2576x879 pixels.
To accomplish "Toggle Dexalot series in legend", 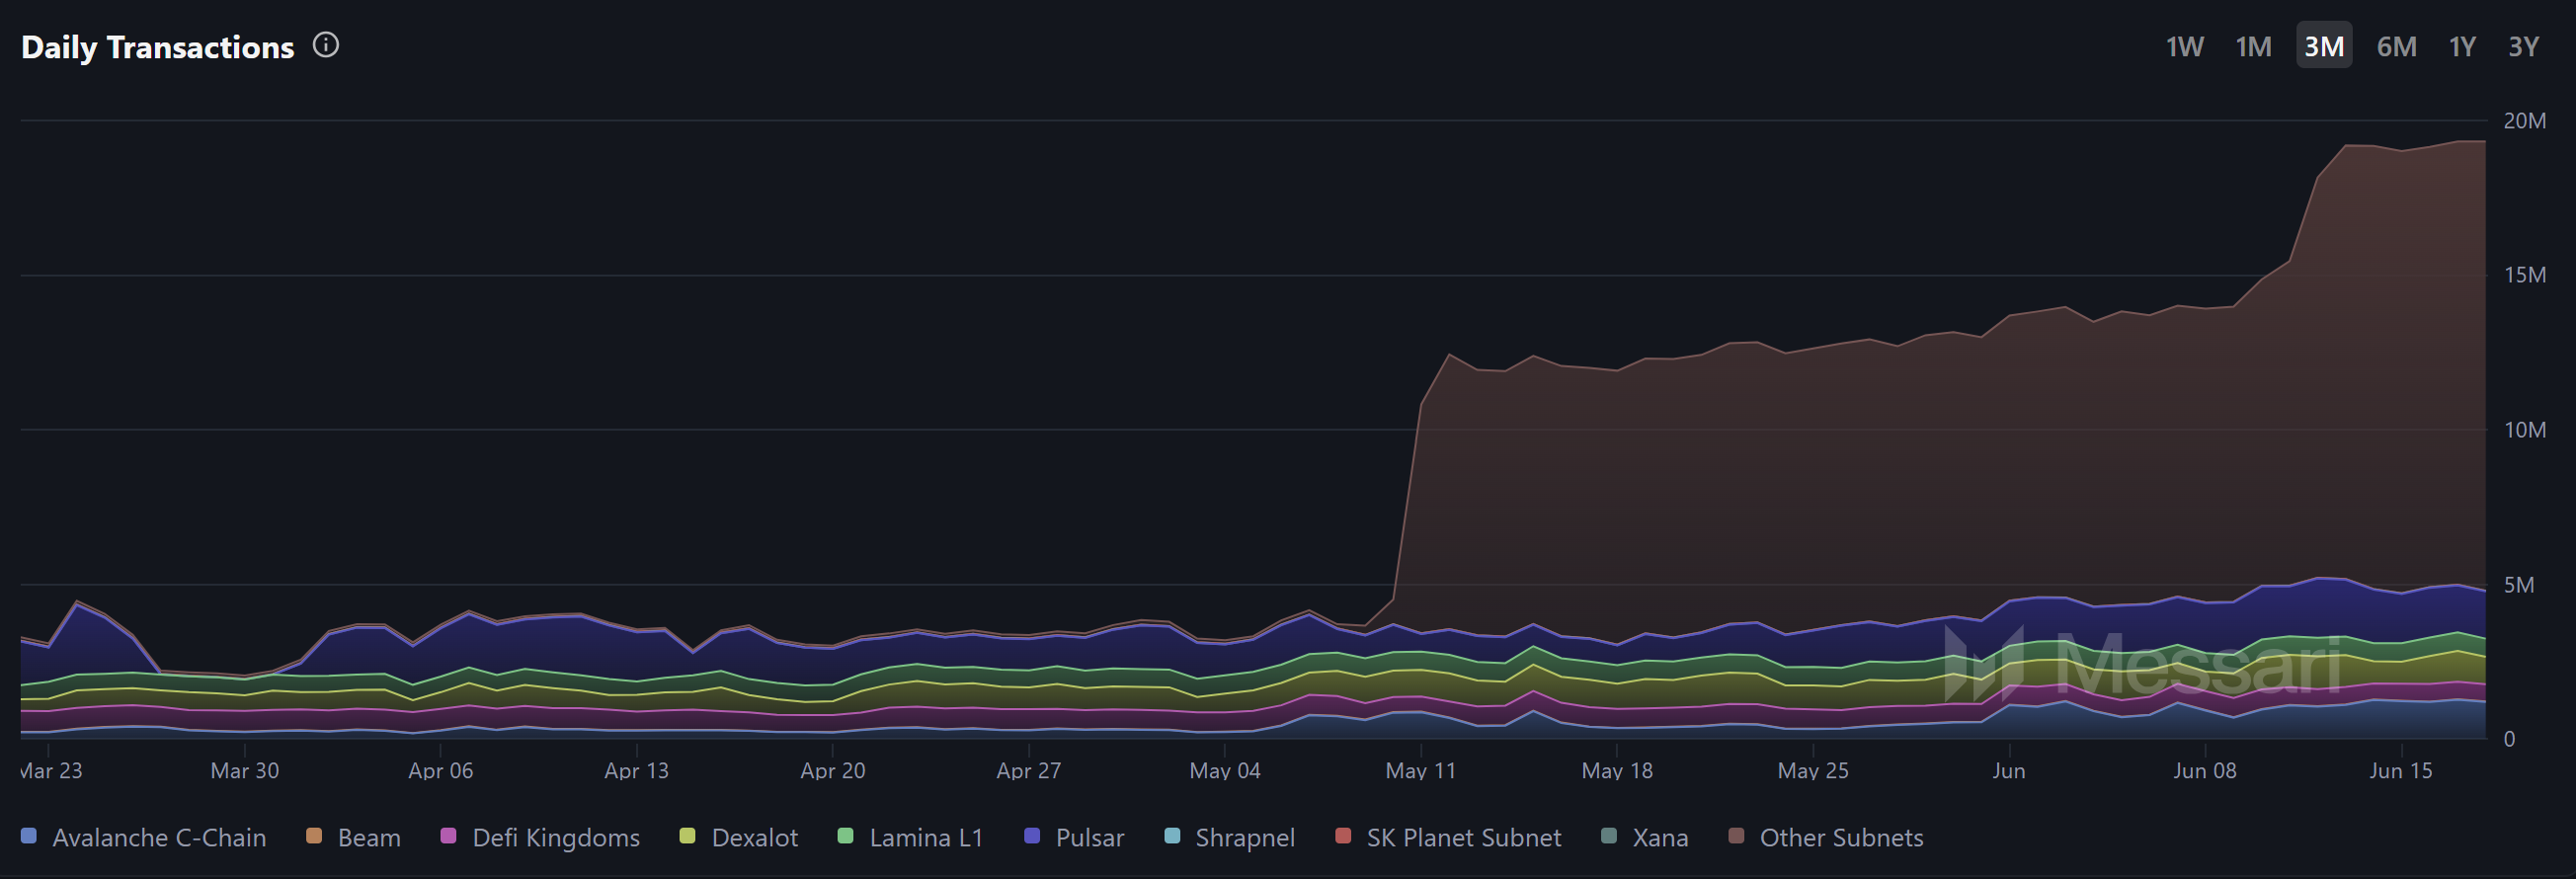I will 739,837.
